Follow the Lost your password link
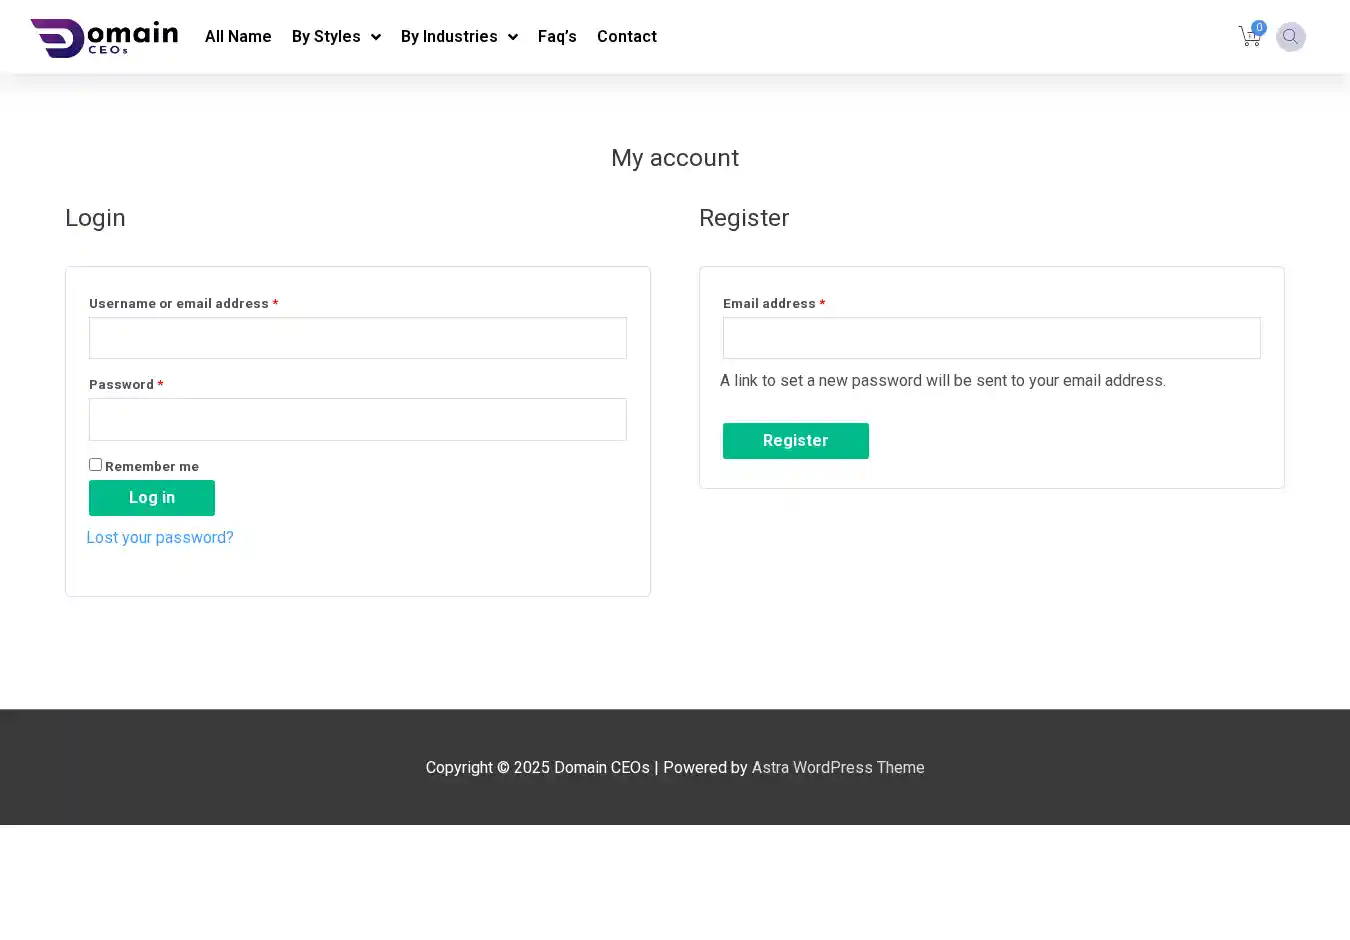This screenshot has width=1350, height=940. tap(160, 538)
